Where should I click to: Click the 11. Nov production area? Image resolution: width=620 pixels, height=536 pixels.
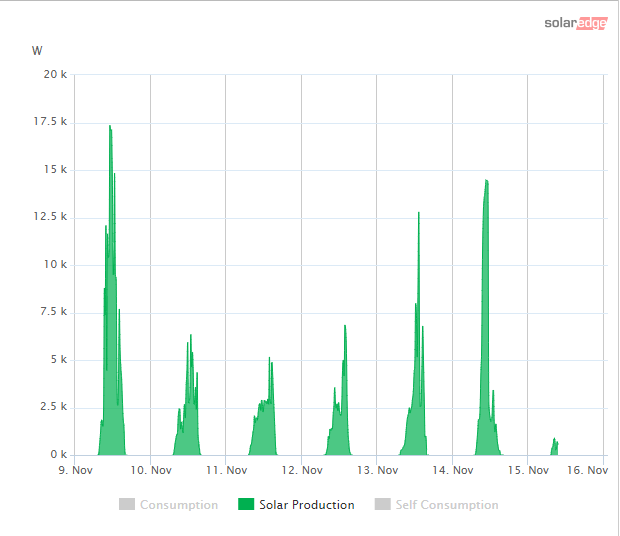[265, 431]
